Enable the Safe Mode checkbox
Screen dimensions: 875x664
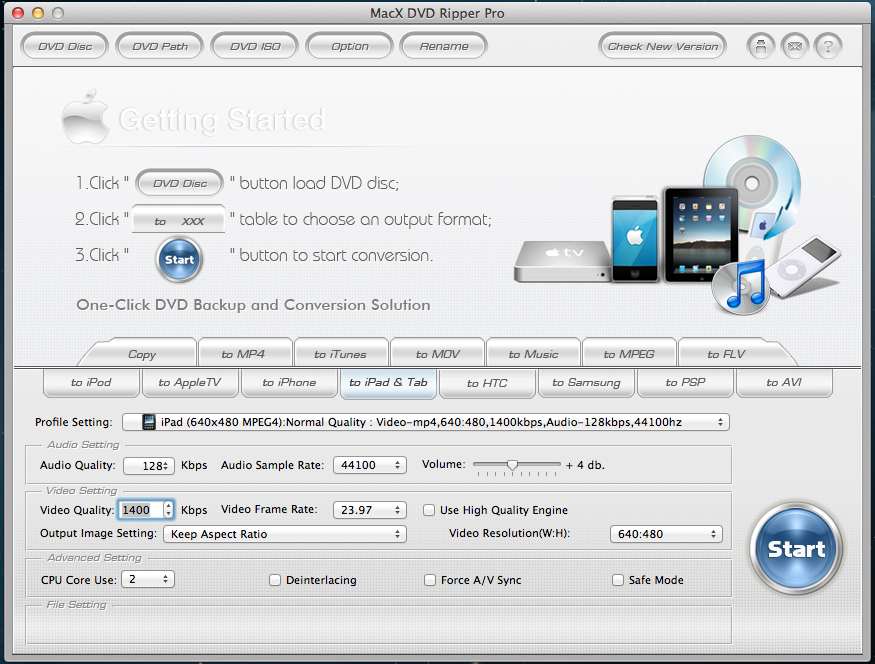(x=618, y=580)
